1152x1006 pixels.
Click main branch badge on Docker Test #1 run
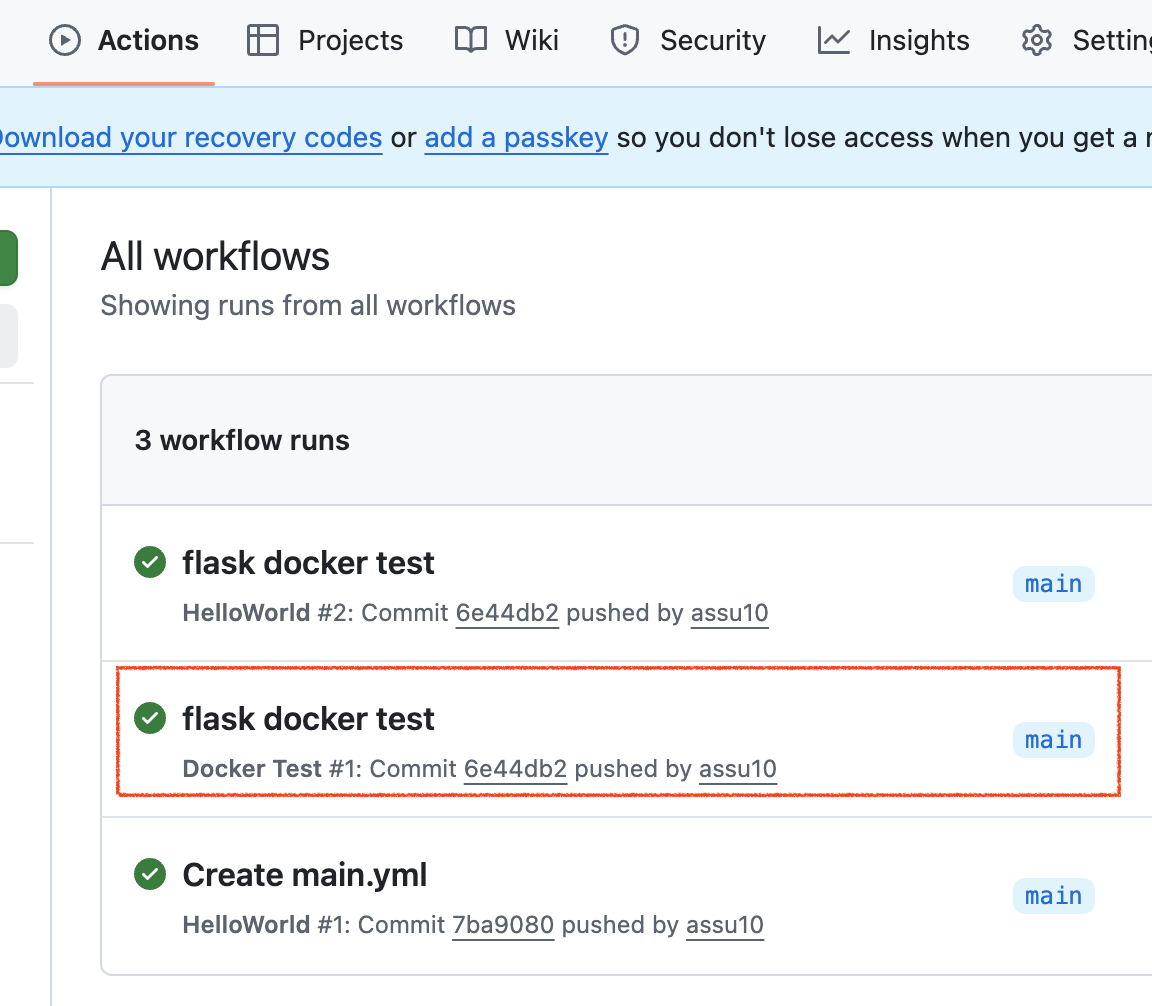(x=1053, y=740)
